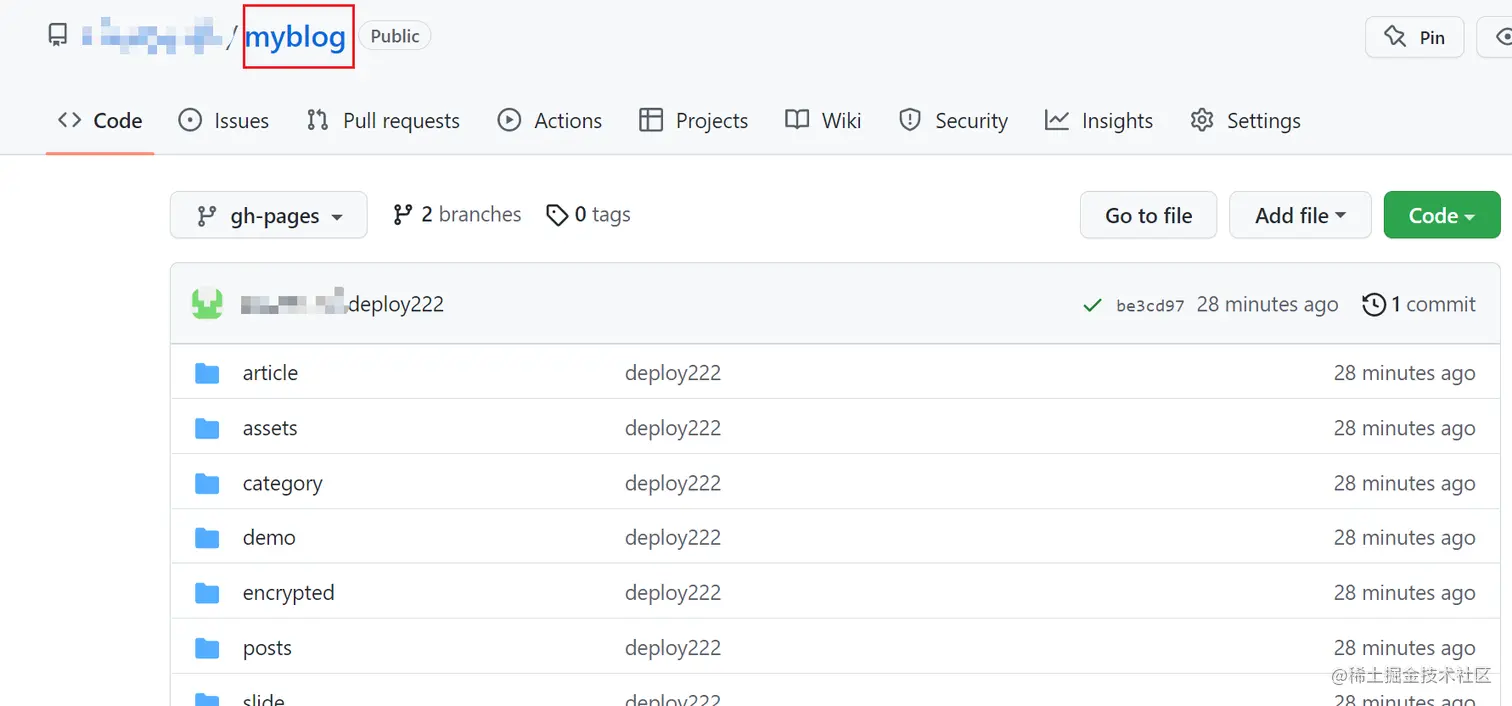View the 1 commit history link

point(1419,304)
